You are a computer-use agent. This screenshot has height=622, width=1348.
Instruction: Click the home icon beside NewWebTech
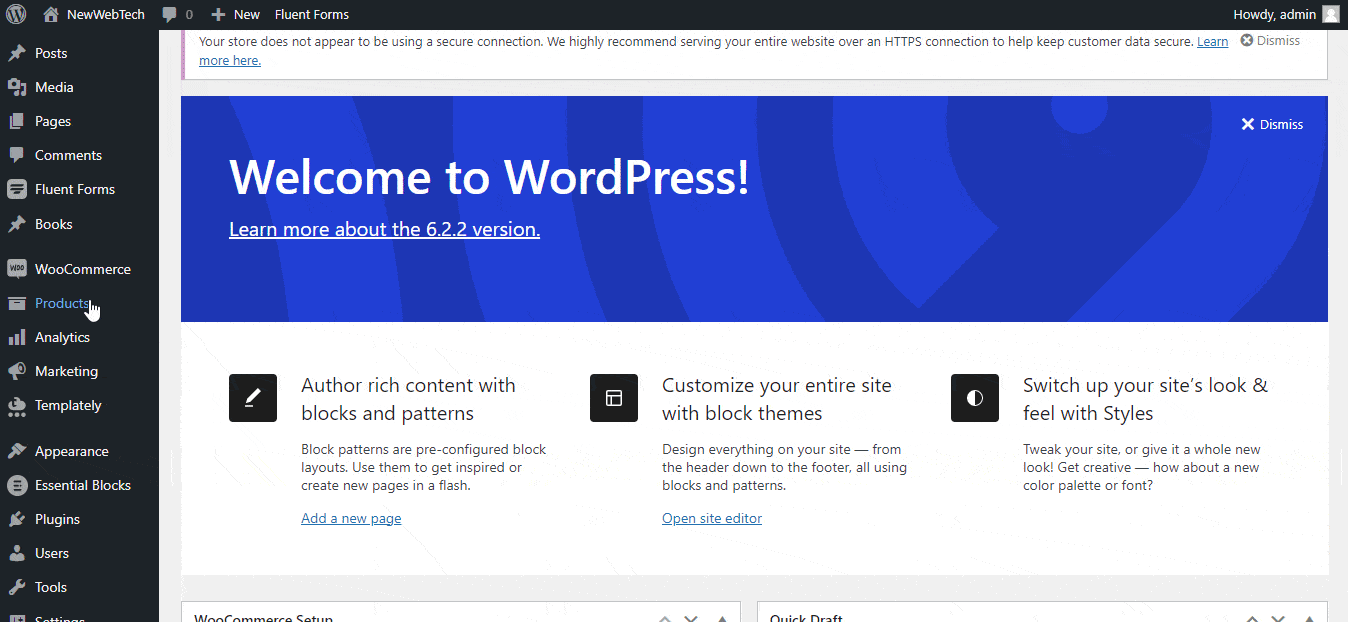point(51,14)
